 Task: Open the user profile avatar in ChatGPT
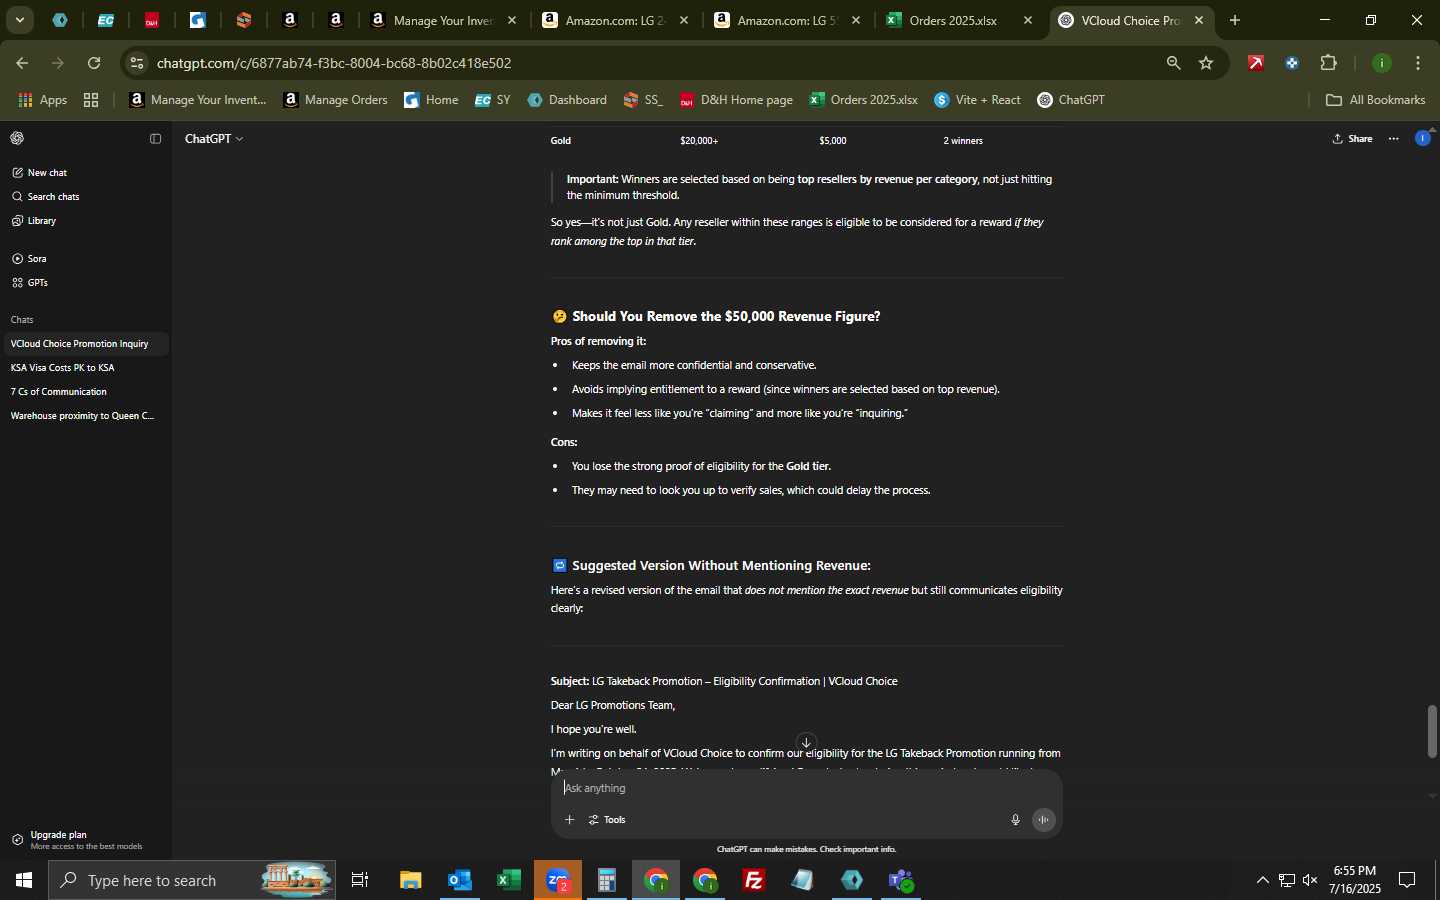1423,139
